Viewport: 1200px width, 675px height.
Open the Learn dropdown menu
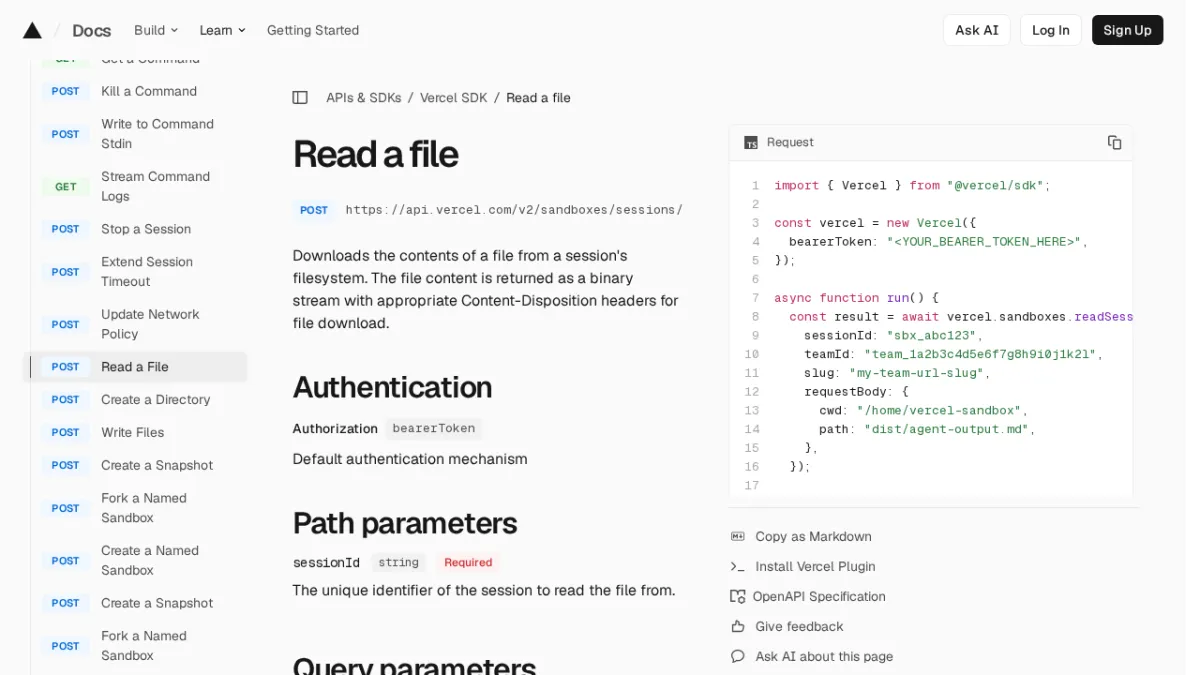coord(222,30)
